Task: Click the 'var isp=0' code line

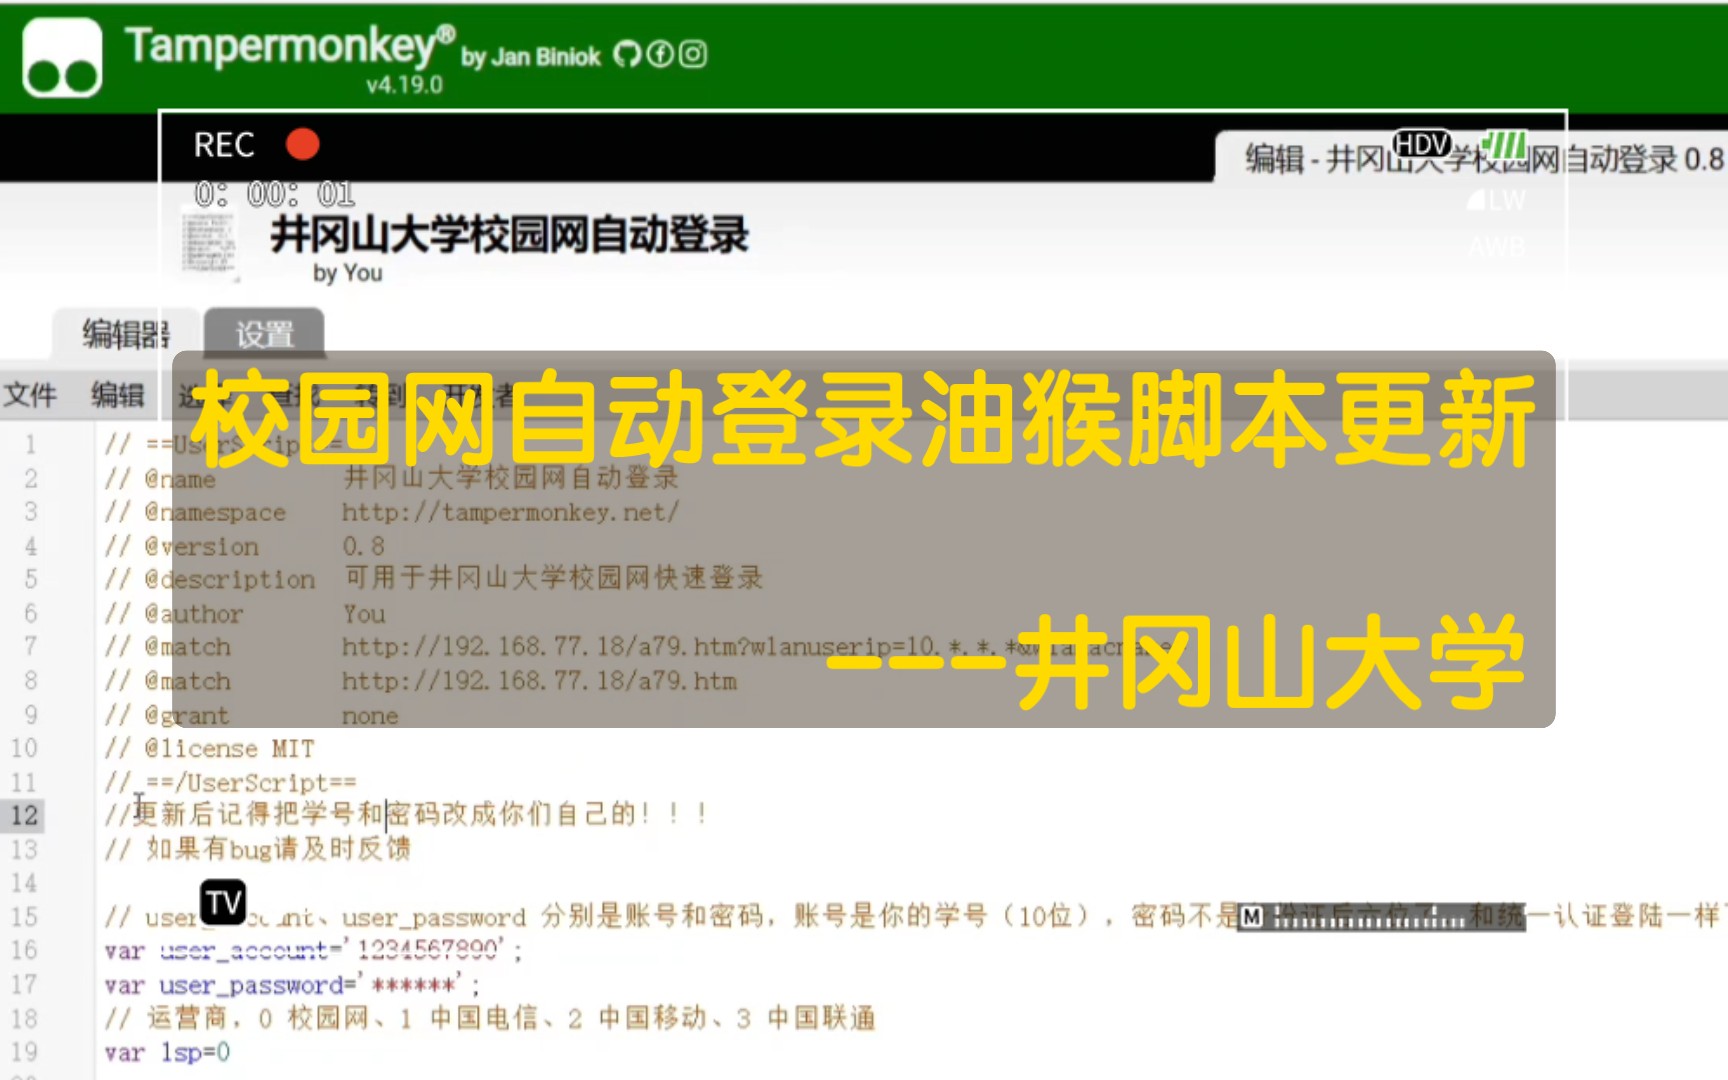Action: coord(167,1052)
